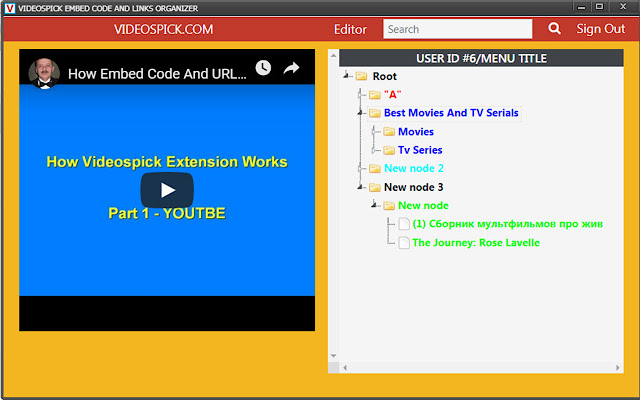Minimize the Videospick window
640x400 pixels.
[x=582, y=7]
